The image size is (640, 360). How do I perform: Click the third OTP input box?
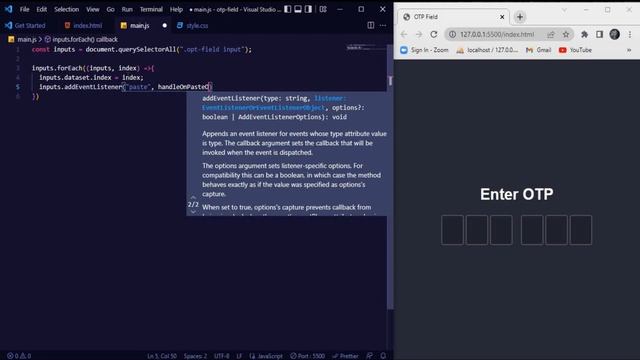point(501,230)
